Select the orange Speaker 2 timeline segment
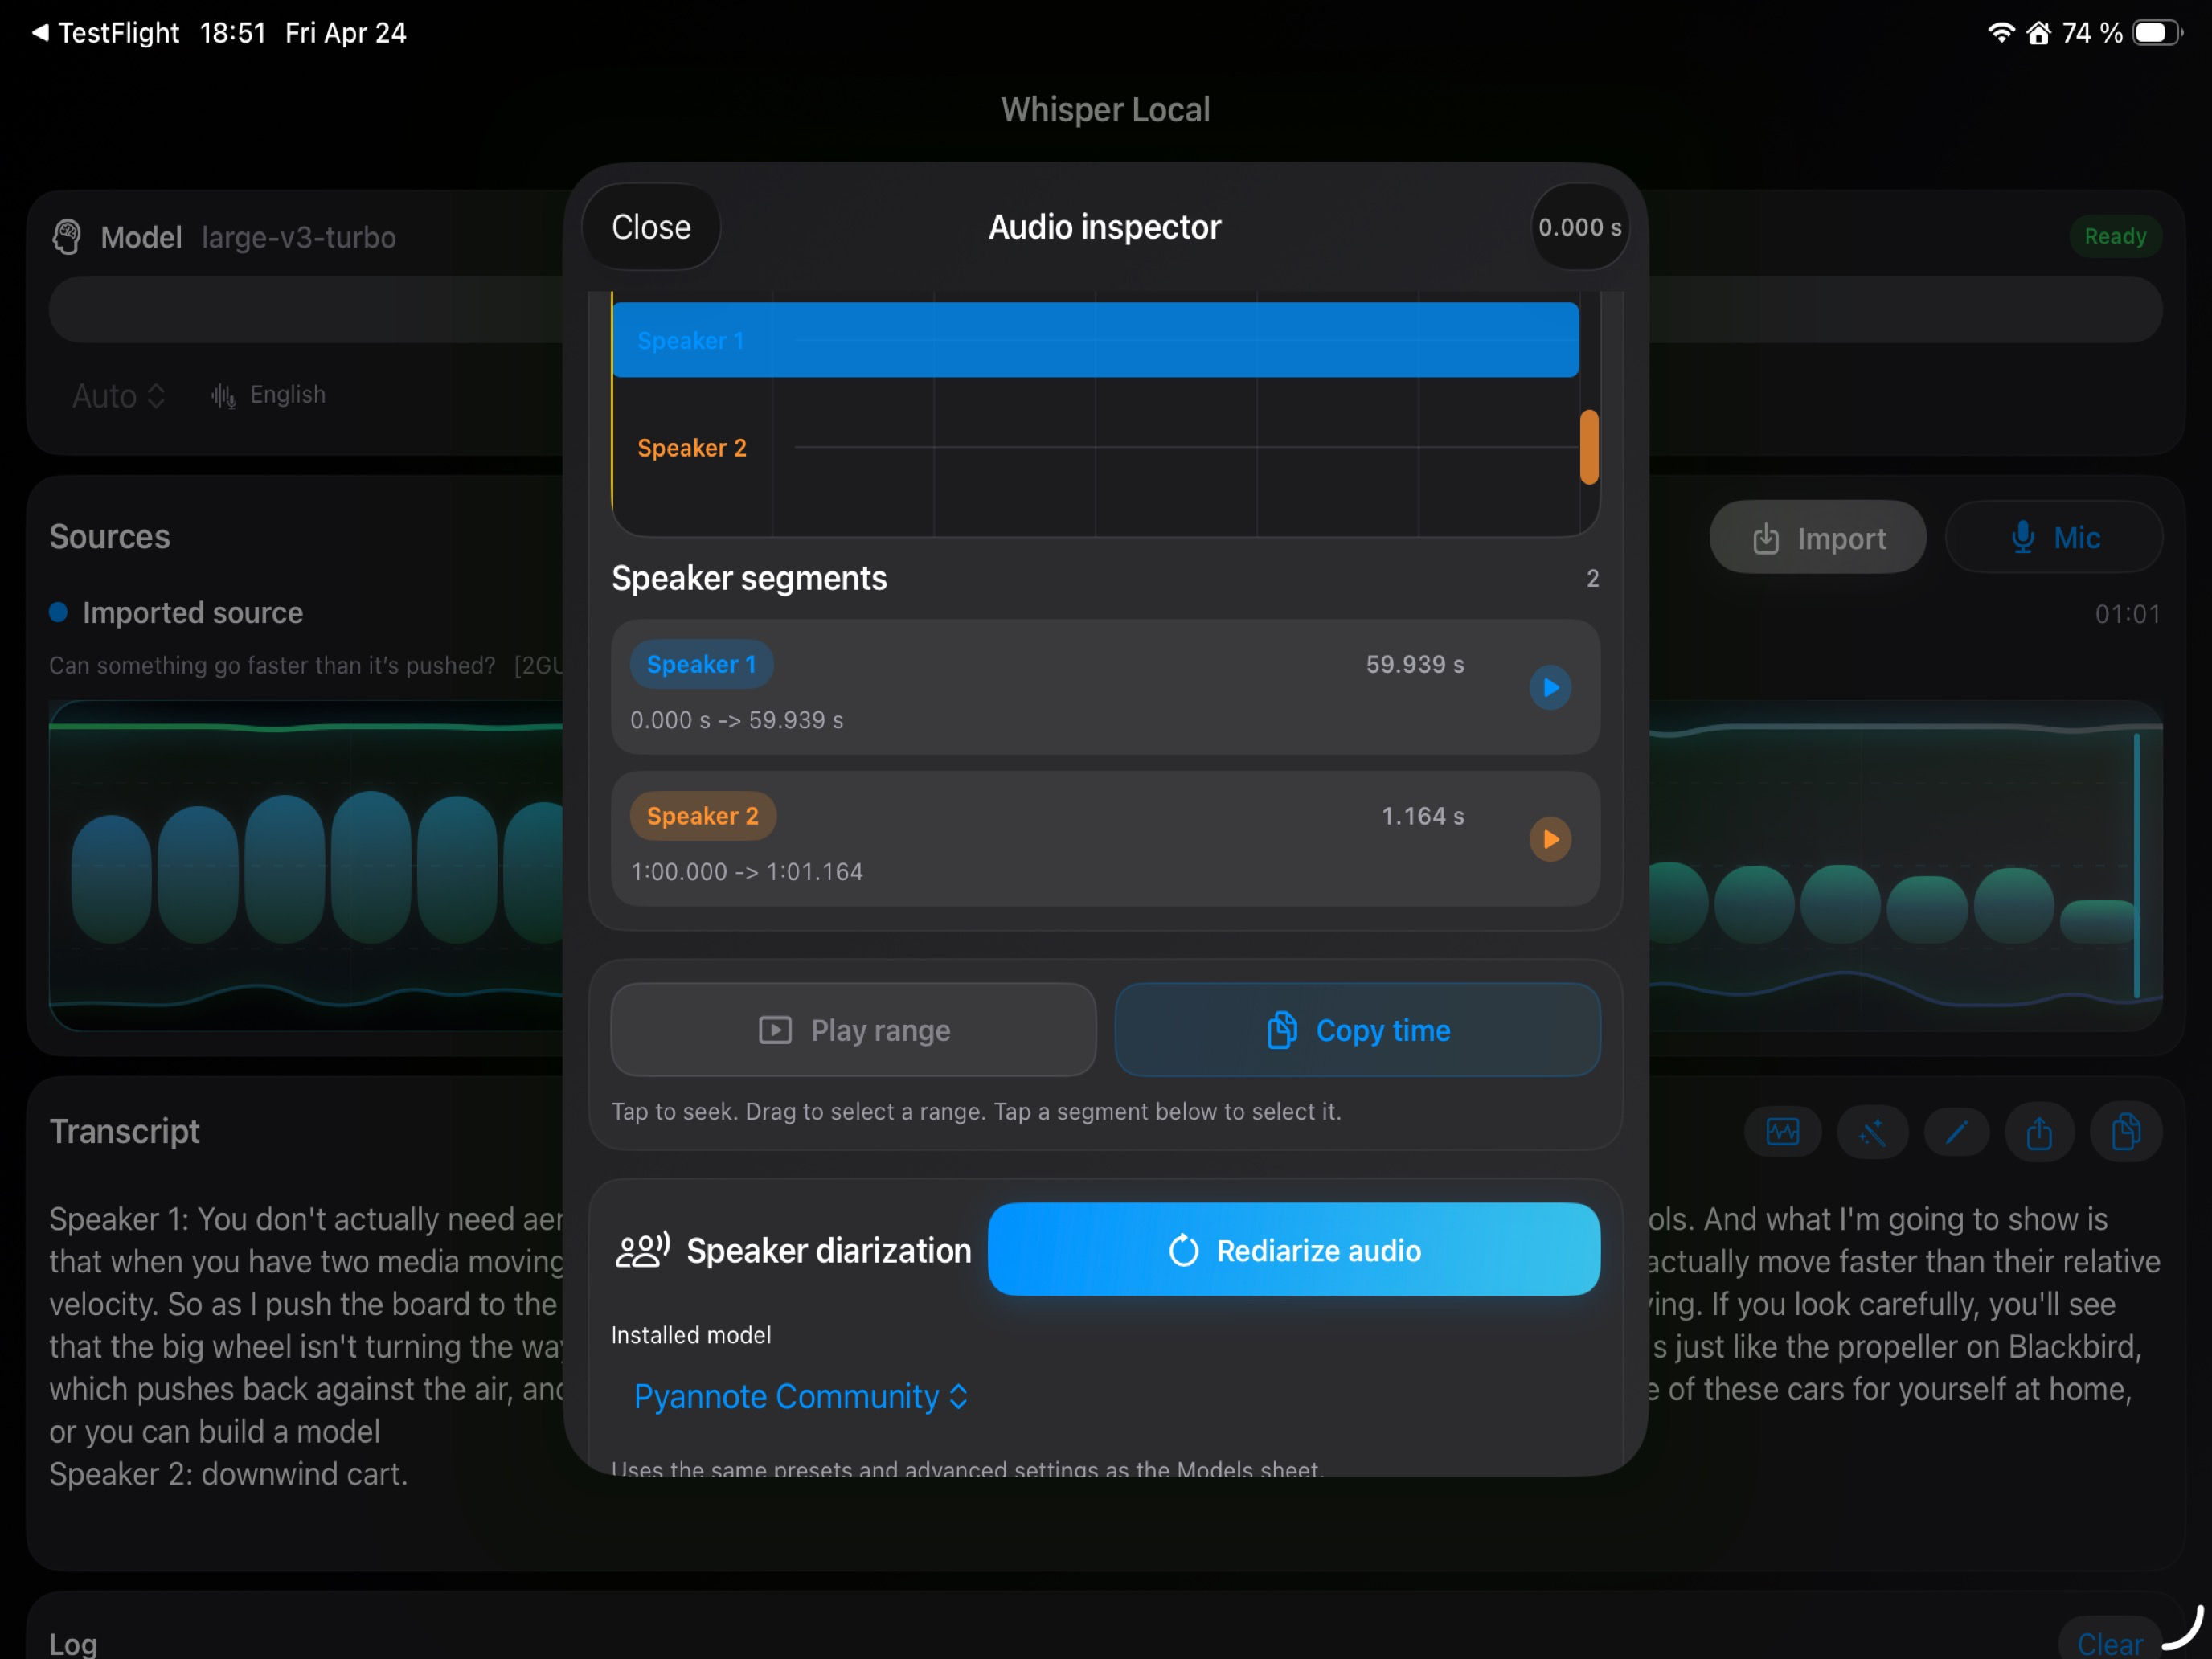Screen dimensions: 2212x1659 coord(1588,447)
